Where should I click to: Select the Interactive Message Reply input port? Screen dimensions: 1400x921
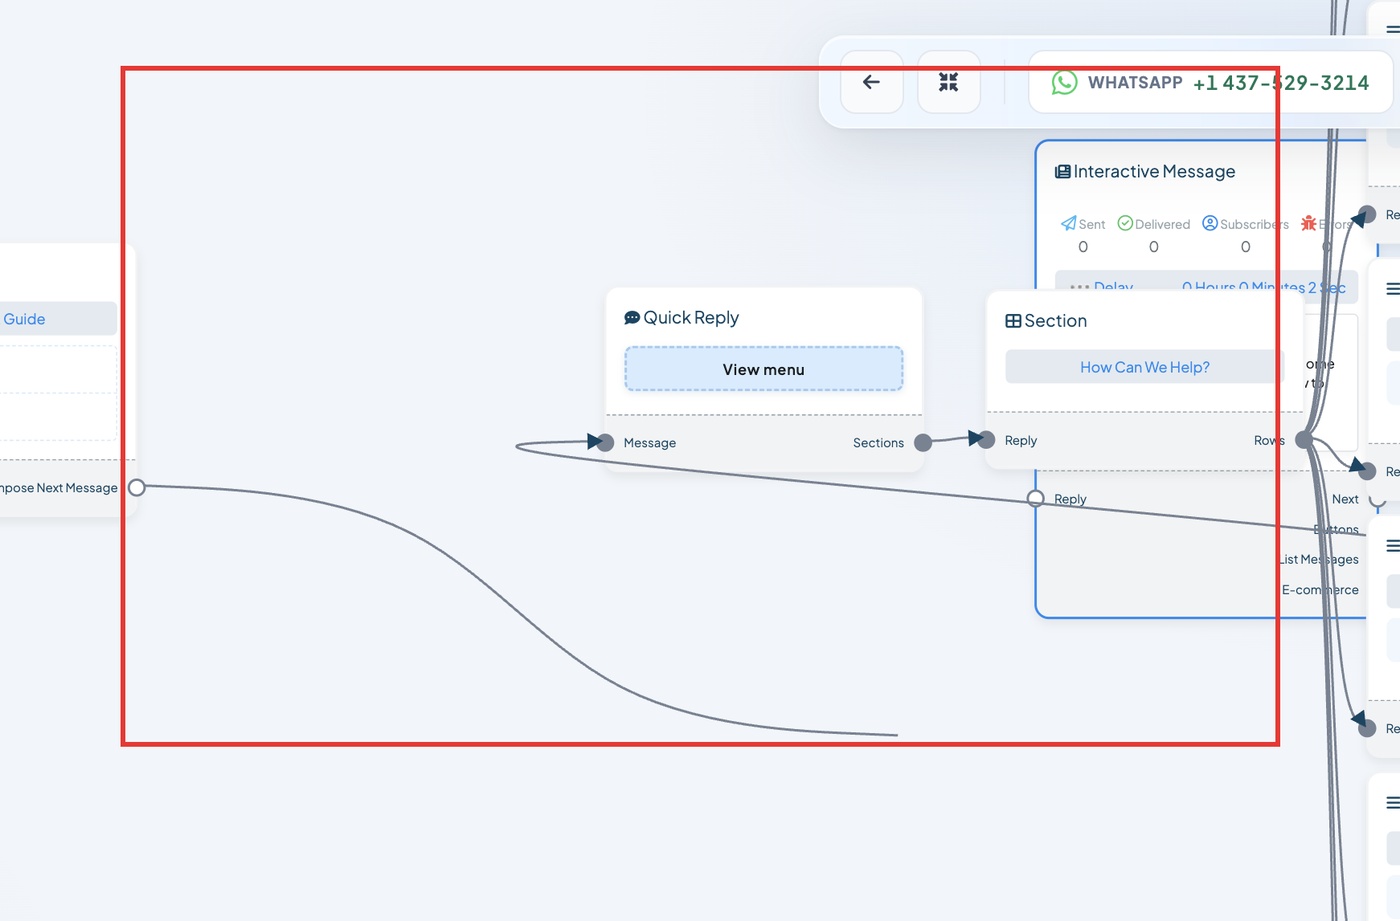click(x=1036, y=498)
